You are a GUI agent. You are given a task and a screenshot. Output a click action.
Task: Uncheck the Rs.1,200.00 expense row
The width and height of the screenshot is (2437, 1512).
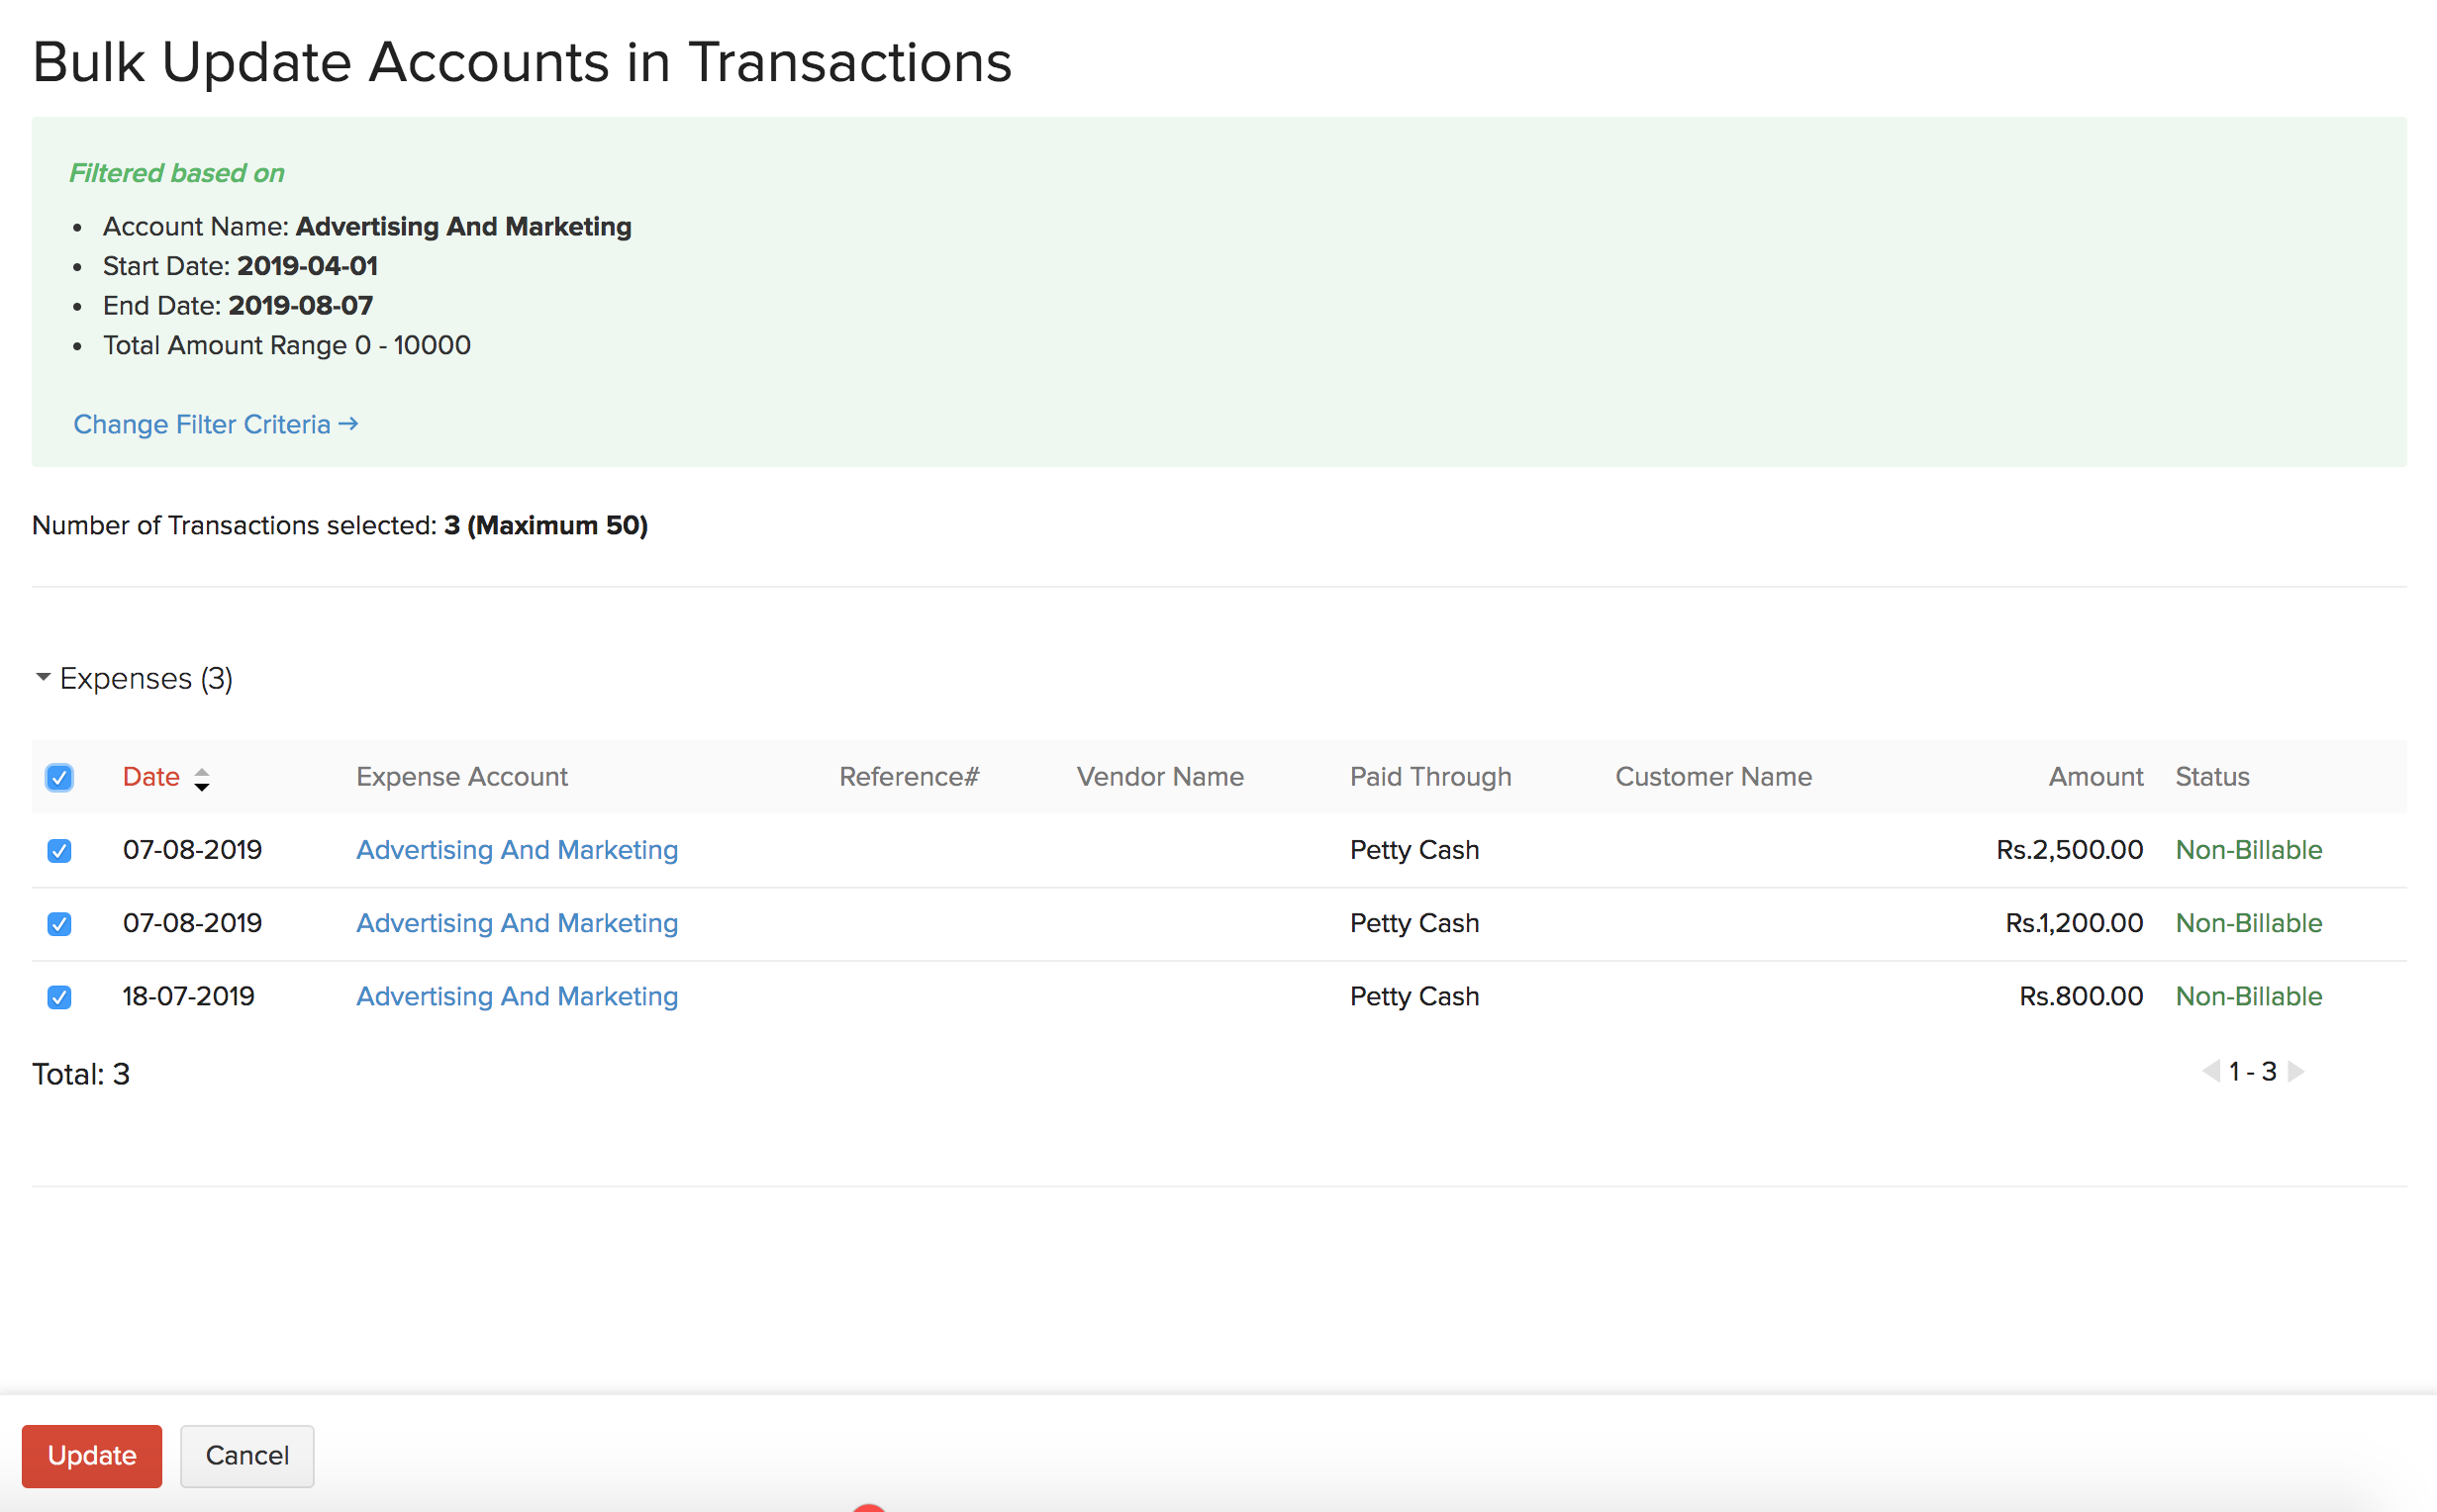[59, 923]
